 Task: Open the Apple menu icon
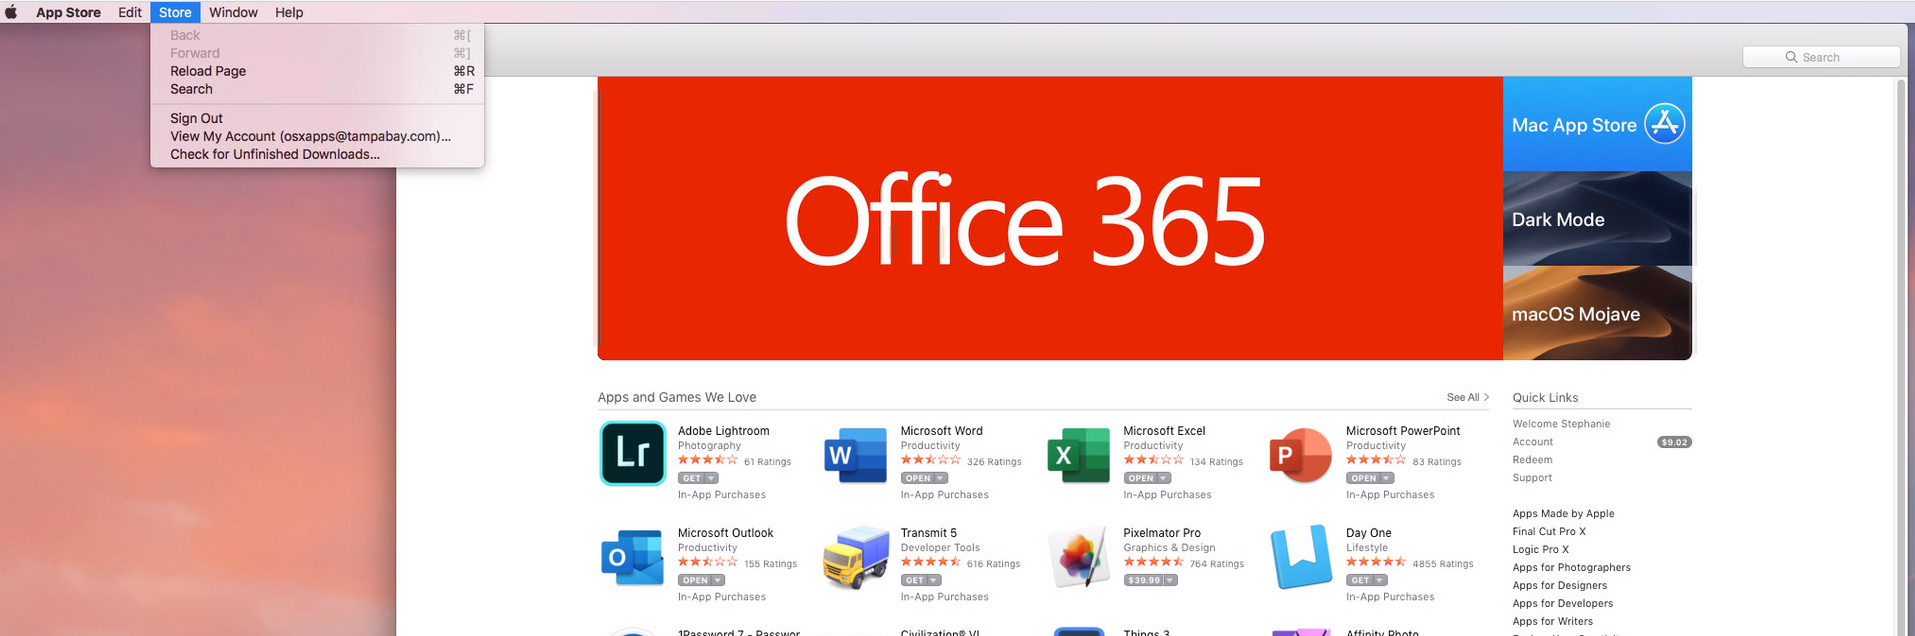point(11,12)
